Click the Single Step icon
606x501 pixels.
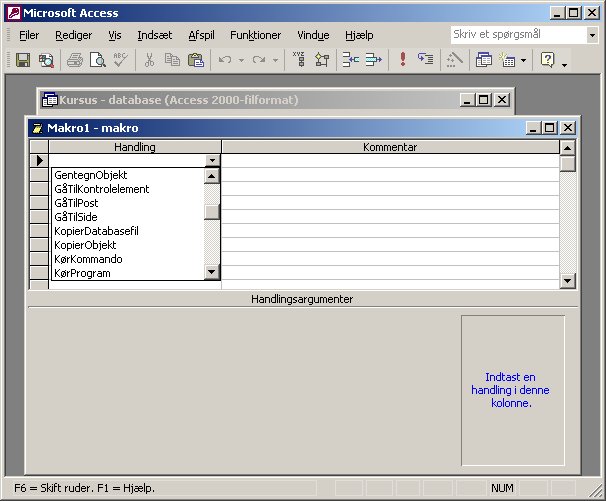[x=426, y=60]
